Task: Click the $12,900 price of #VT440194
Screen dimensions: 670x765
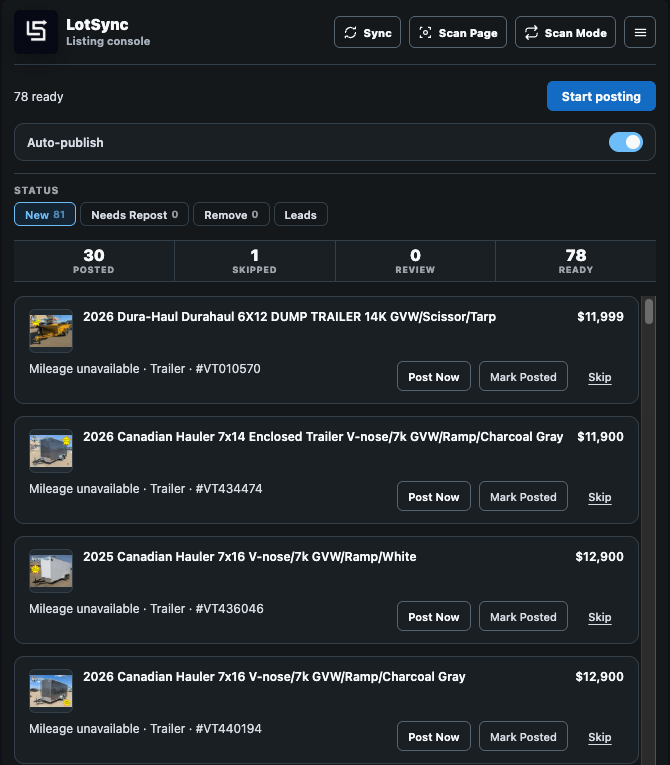Action: click(x=599, y=677)
